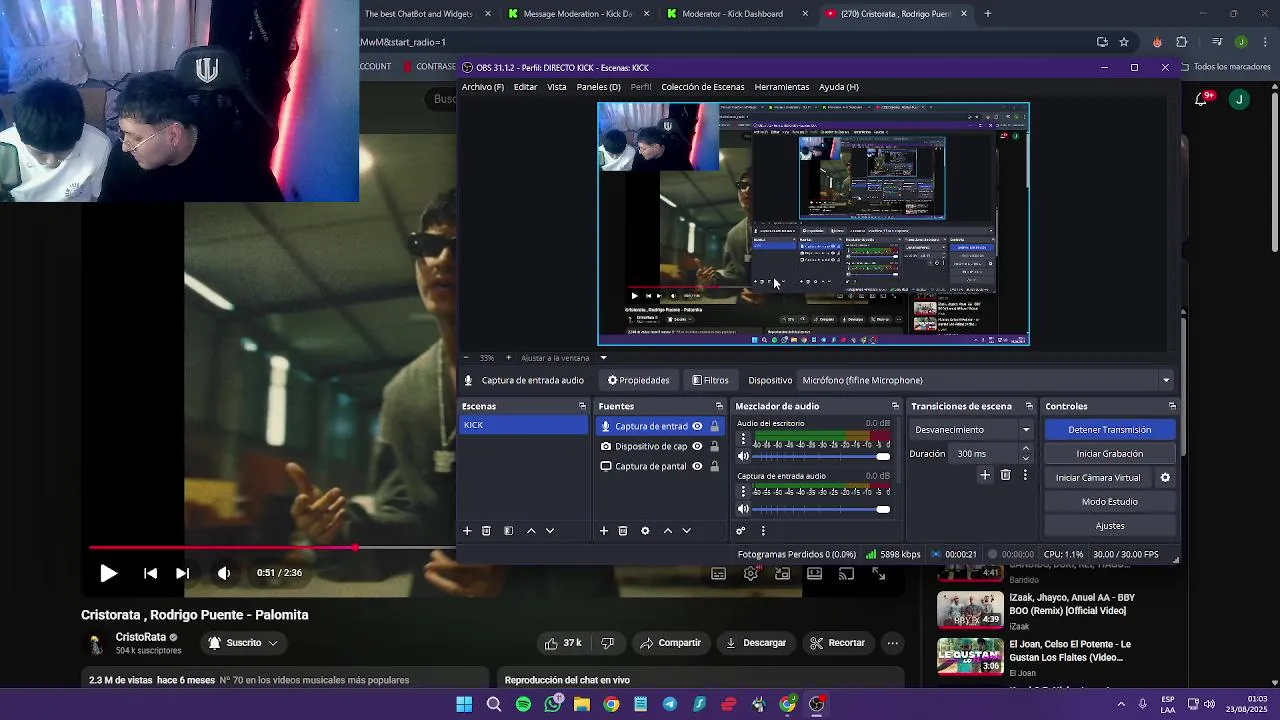Move source up in Fuentes toolbar
This screenshot has width=1280, height=720.
pos(668,531)
